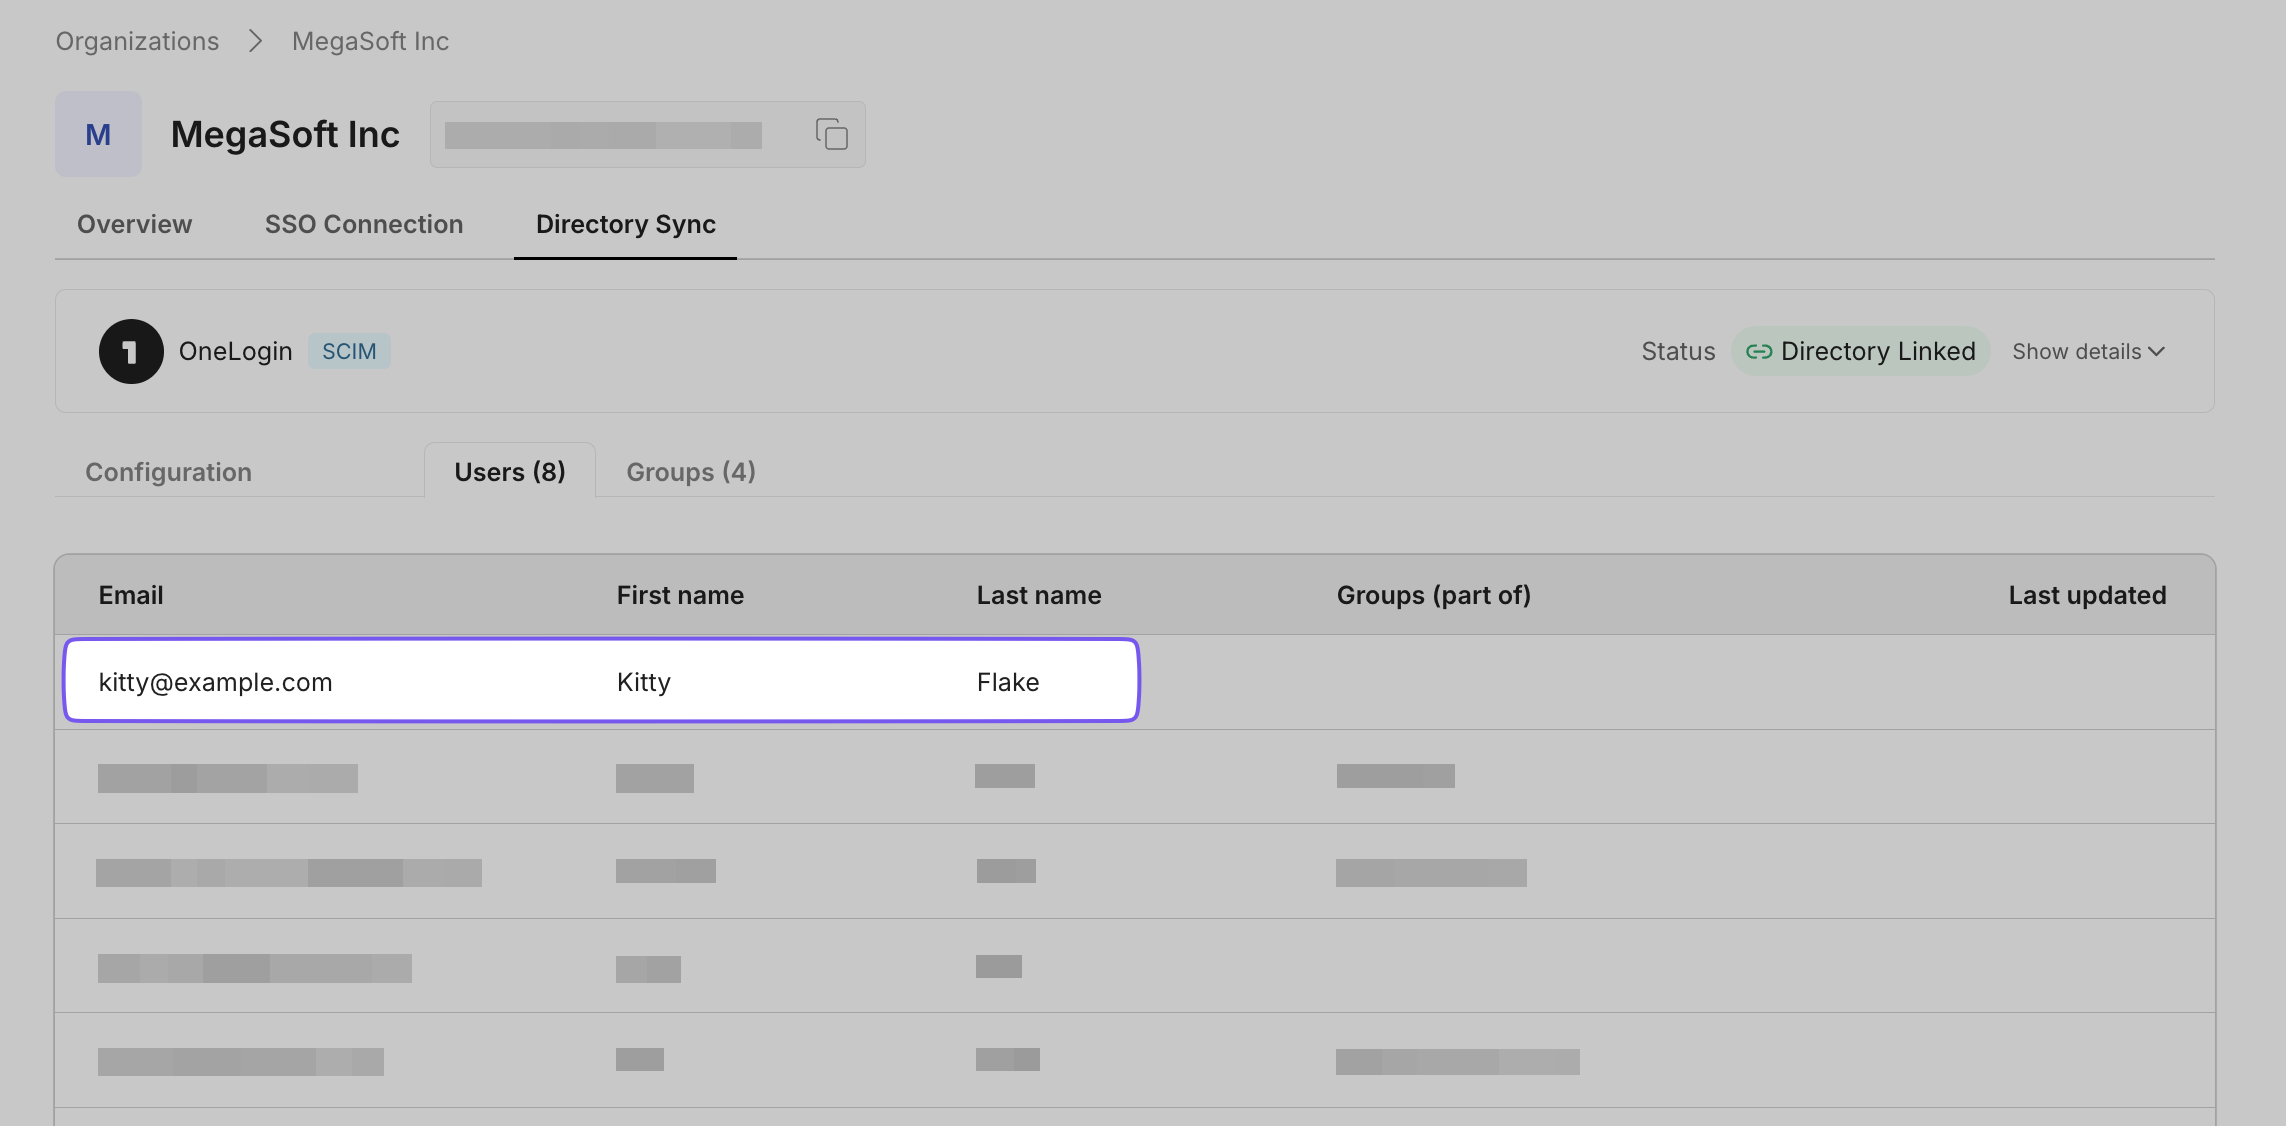Switch to the Configuration tab
The width and height of the screenshot is (2286, 1126).
[168, 471]
